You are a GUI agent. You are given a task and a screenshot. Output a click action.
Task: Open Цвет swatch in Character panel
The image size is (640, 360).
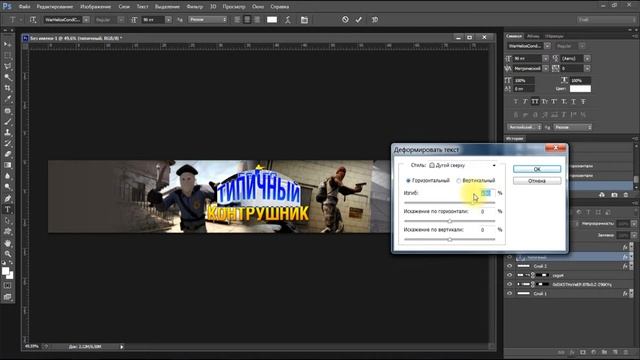pos(580,89)
